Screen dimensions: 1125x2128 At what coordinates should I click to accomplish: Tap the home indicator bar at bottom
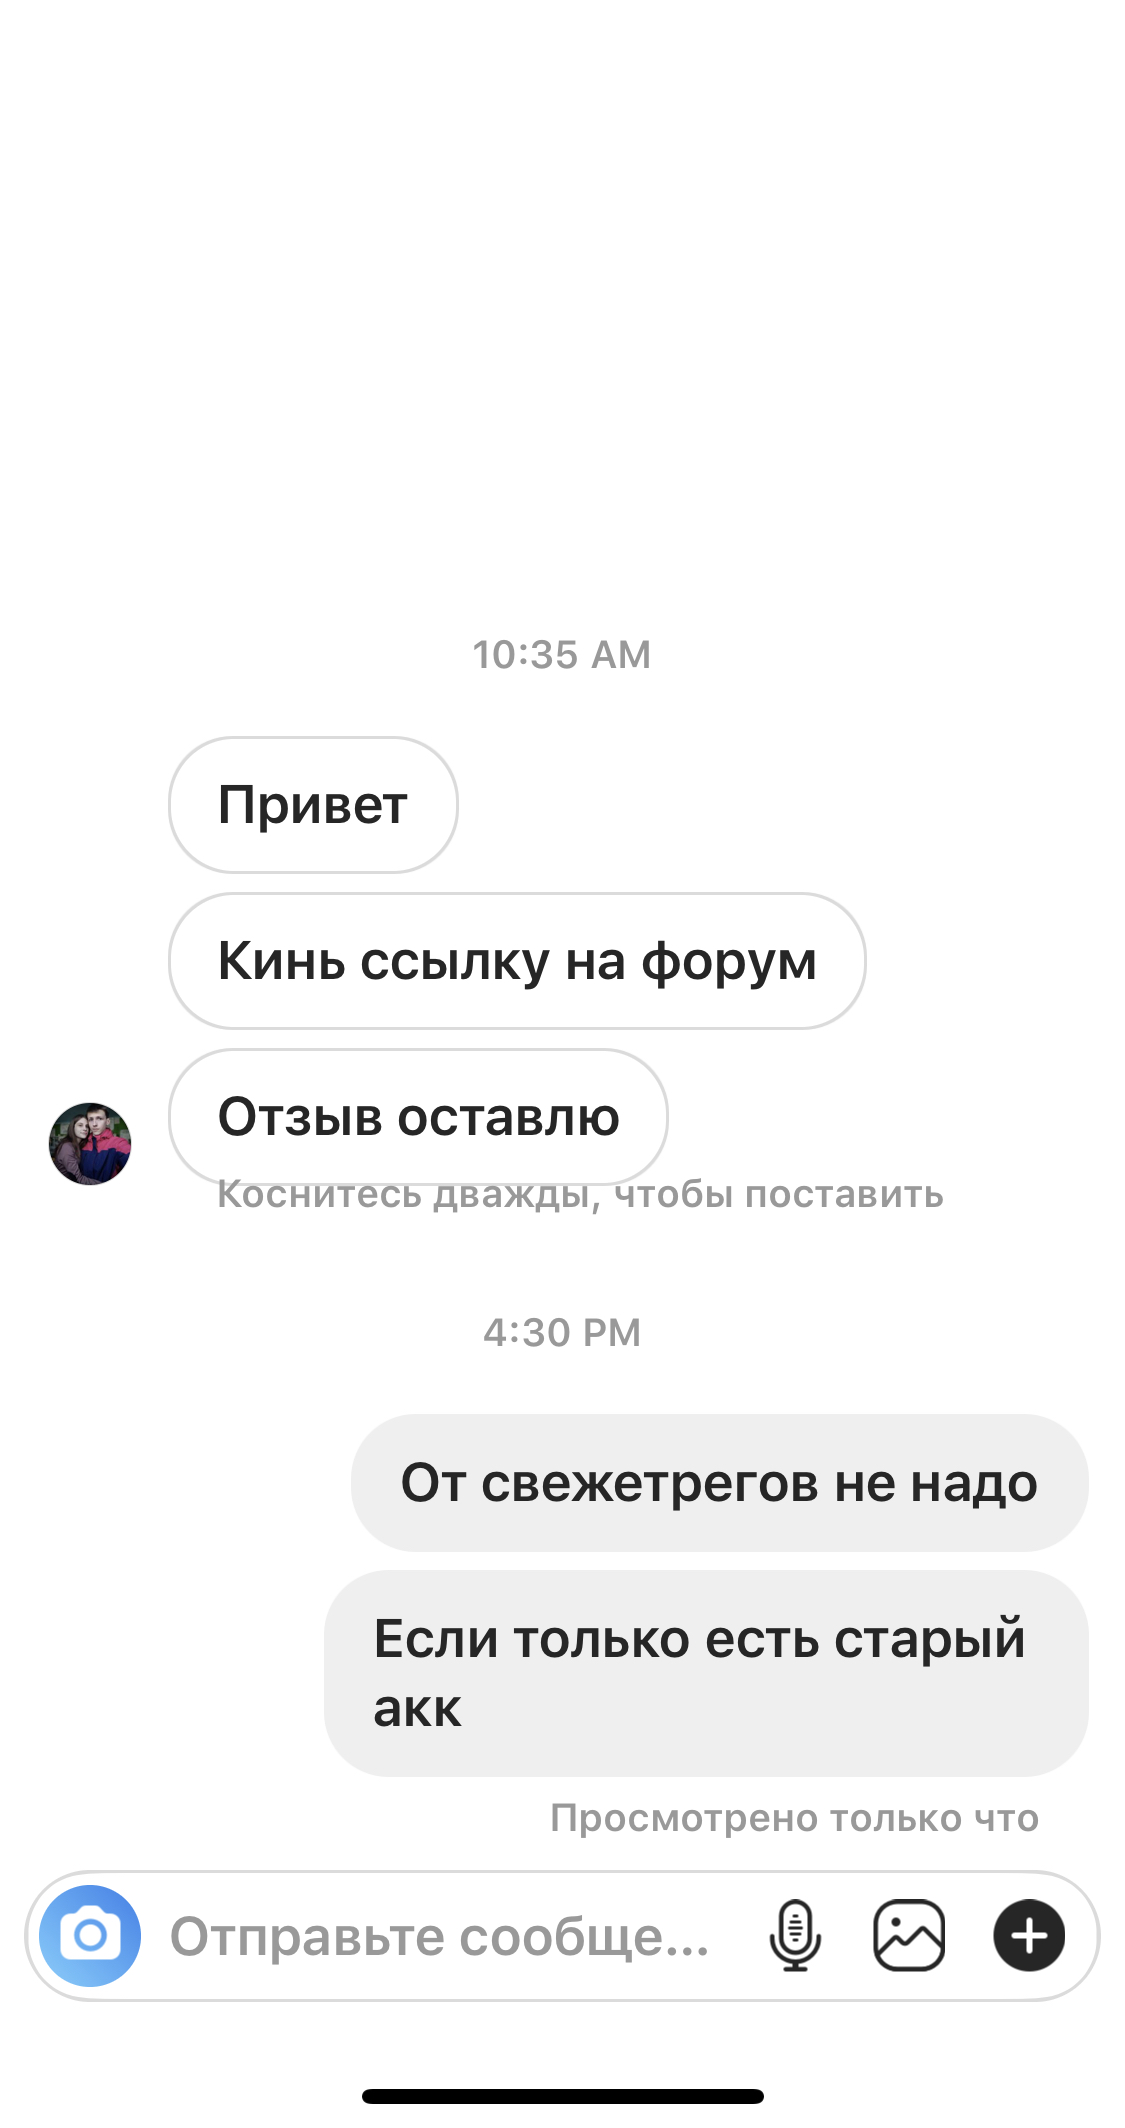562,2096
